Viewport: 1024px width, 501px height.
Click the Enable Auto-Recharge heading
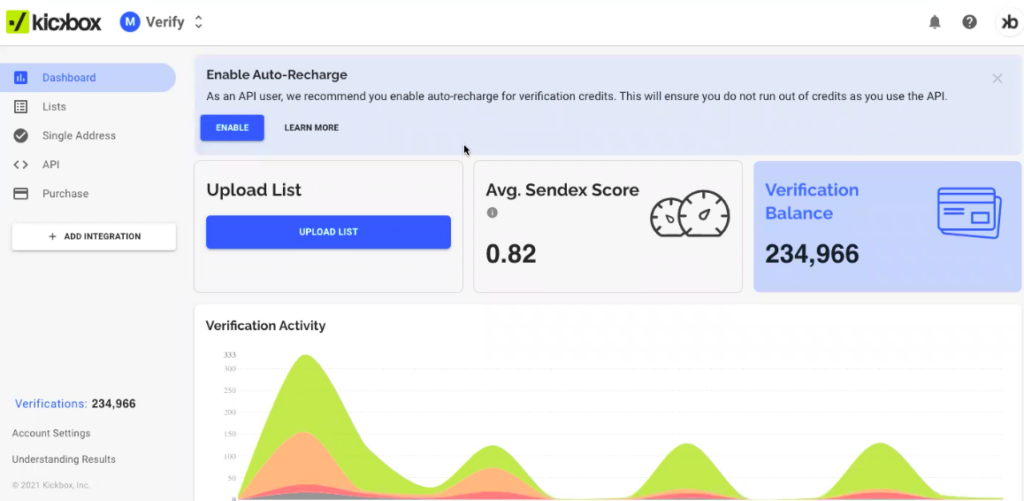coord(277,74)
